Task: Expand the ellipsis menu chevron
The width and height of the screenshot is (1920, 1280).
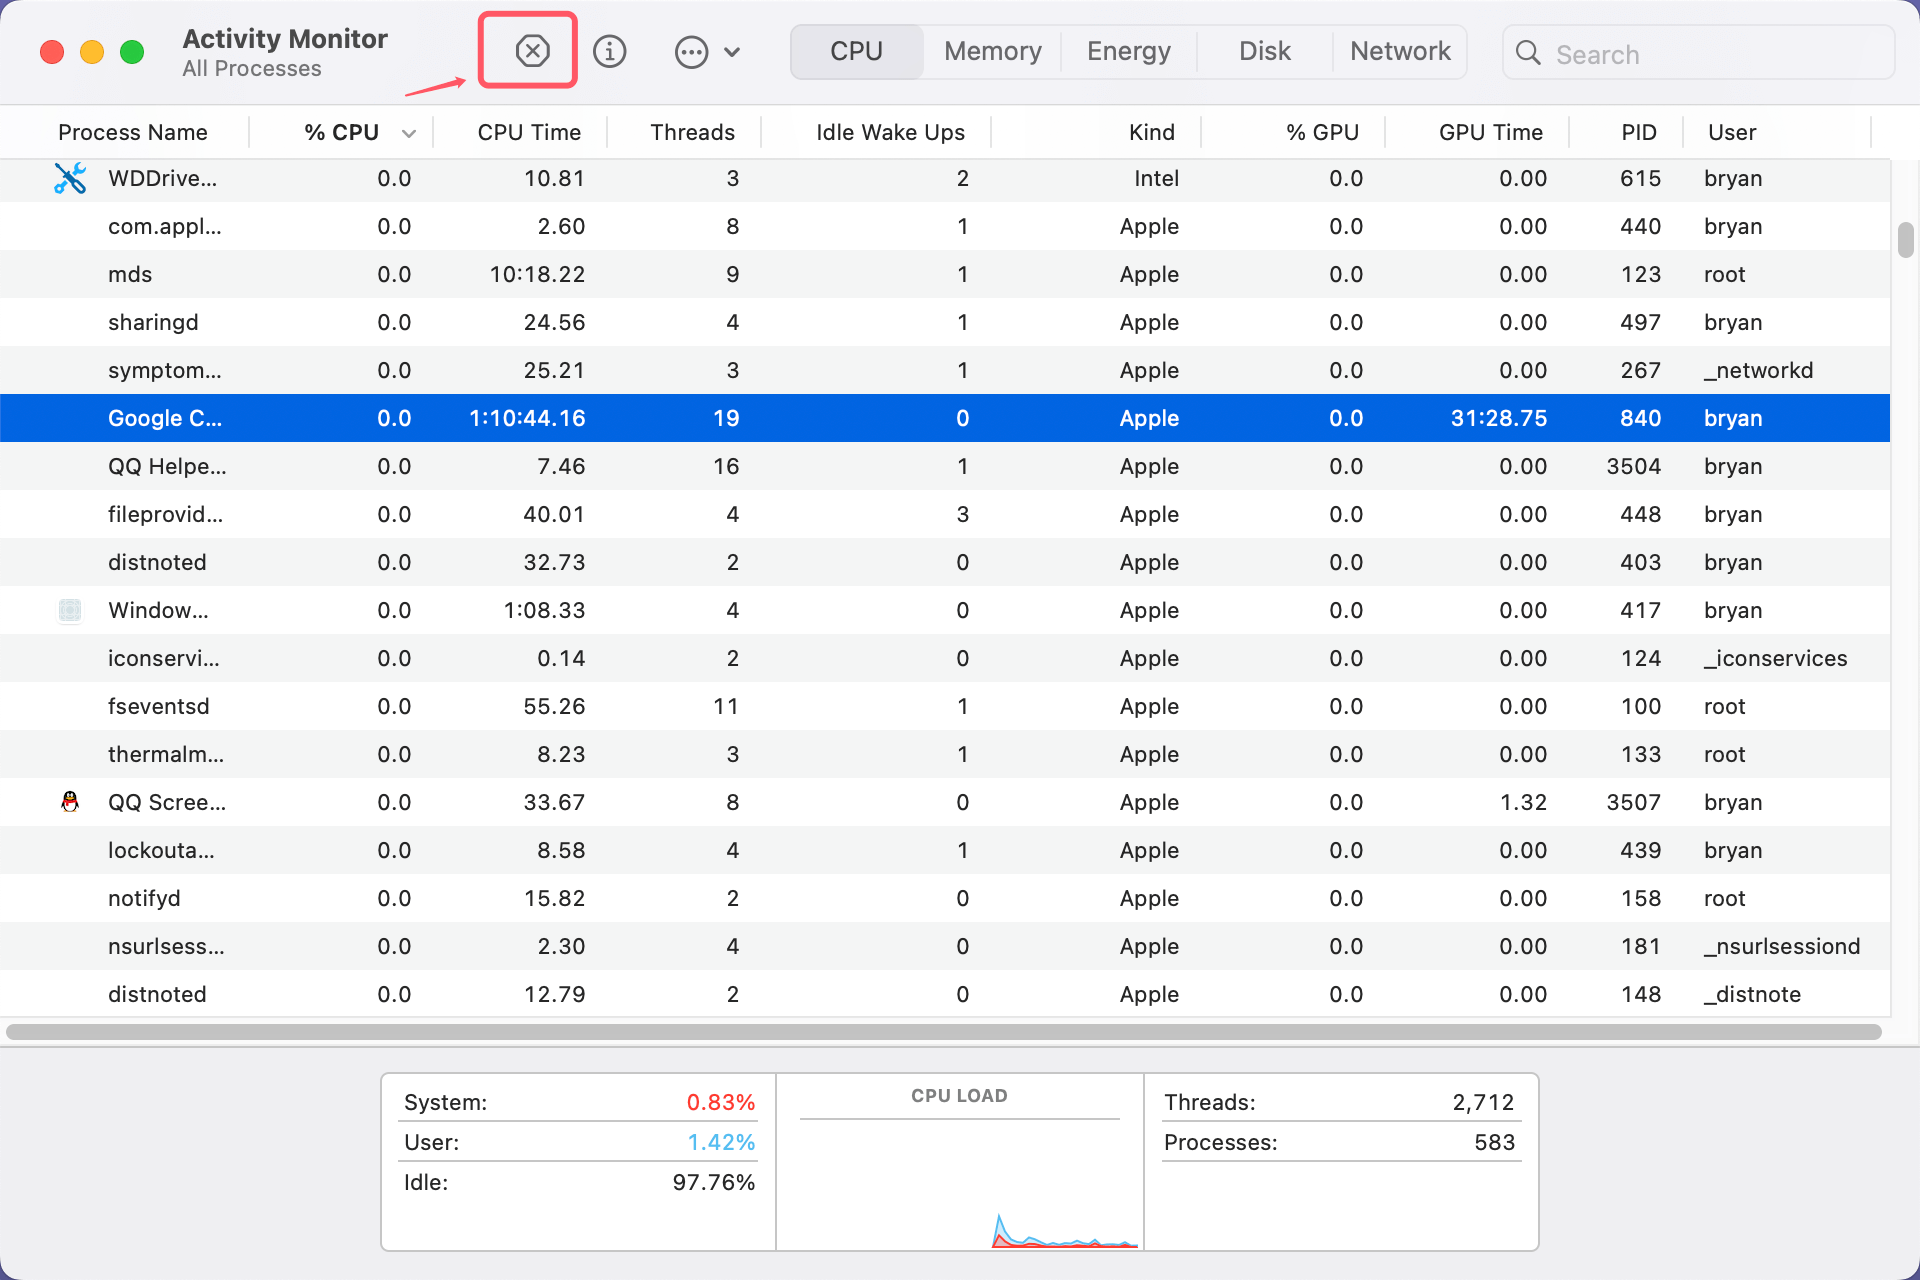Action: tap(734, 51)
